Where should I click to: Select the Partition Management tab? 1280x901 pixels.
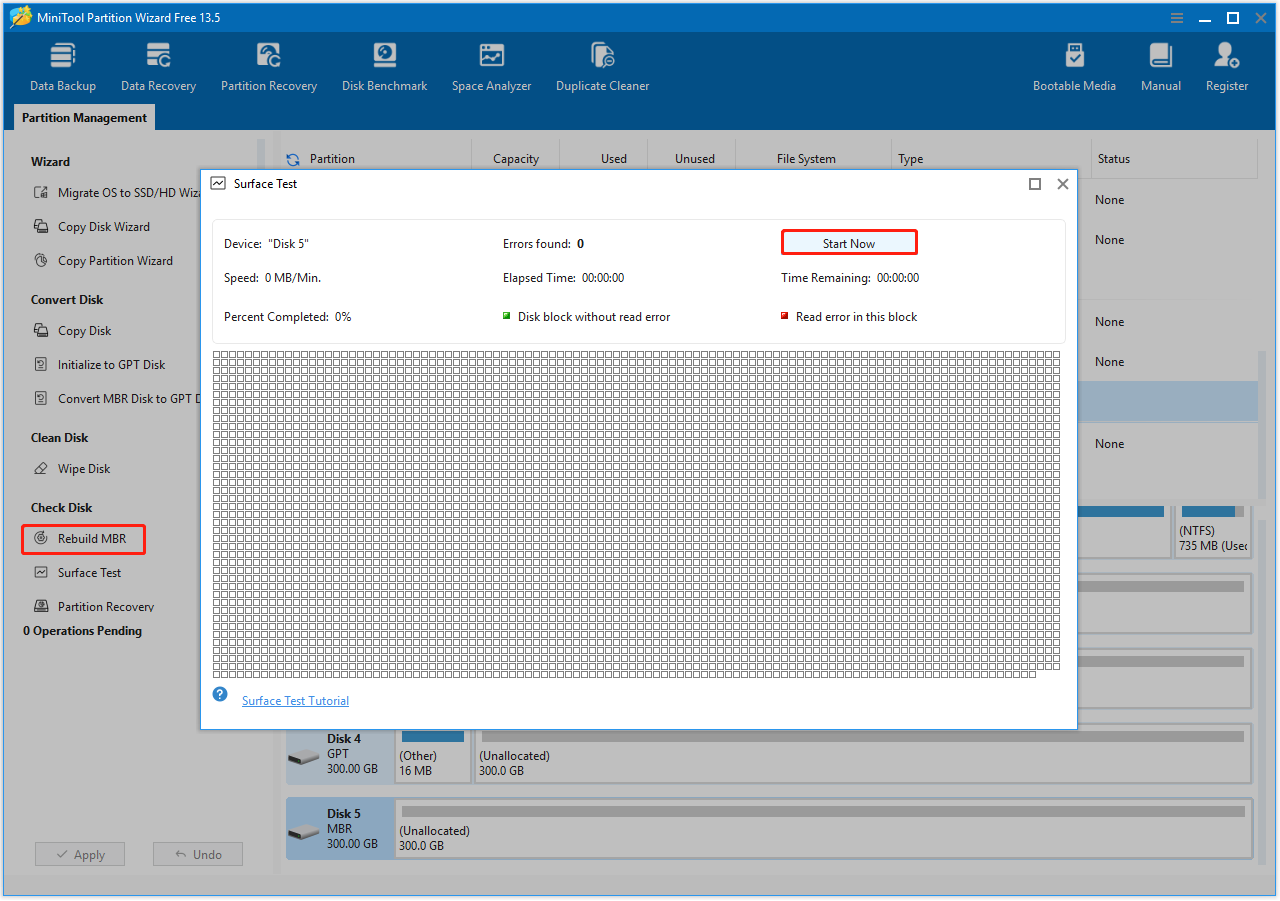83,117
